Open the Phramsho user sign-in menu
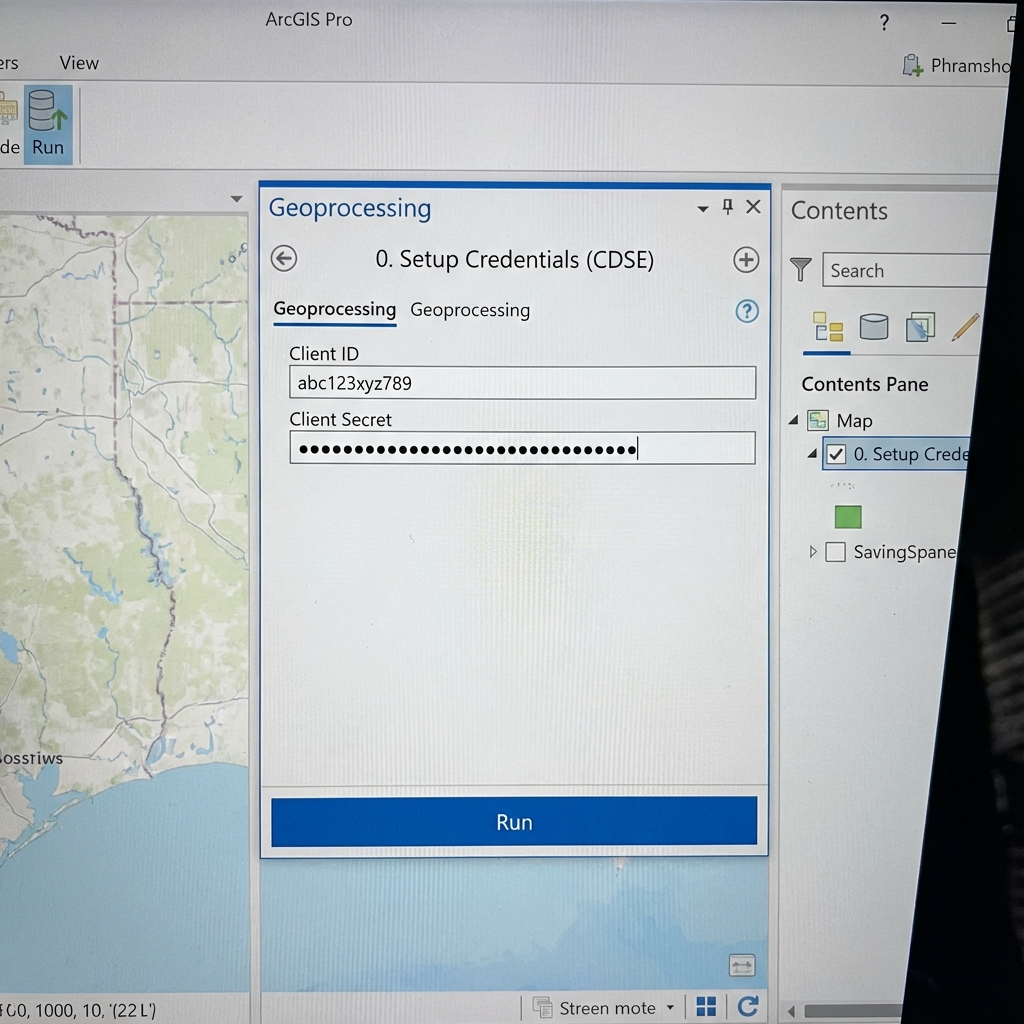This screenshot has height=1024, width=1024. click(x=957, y=65)
